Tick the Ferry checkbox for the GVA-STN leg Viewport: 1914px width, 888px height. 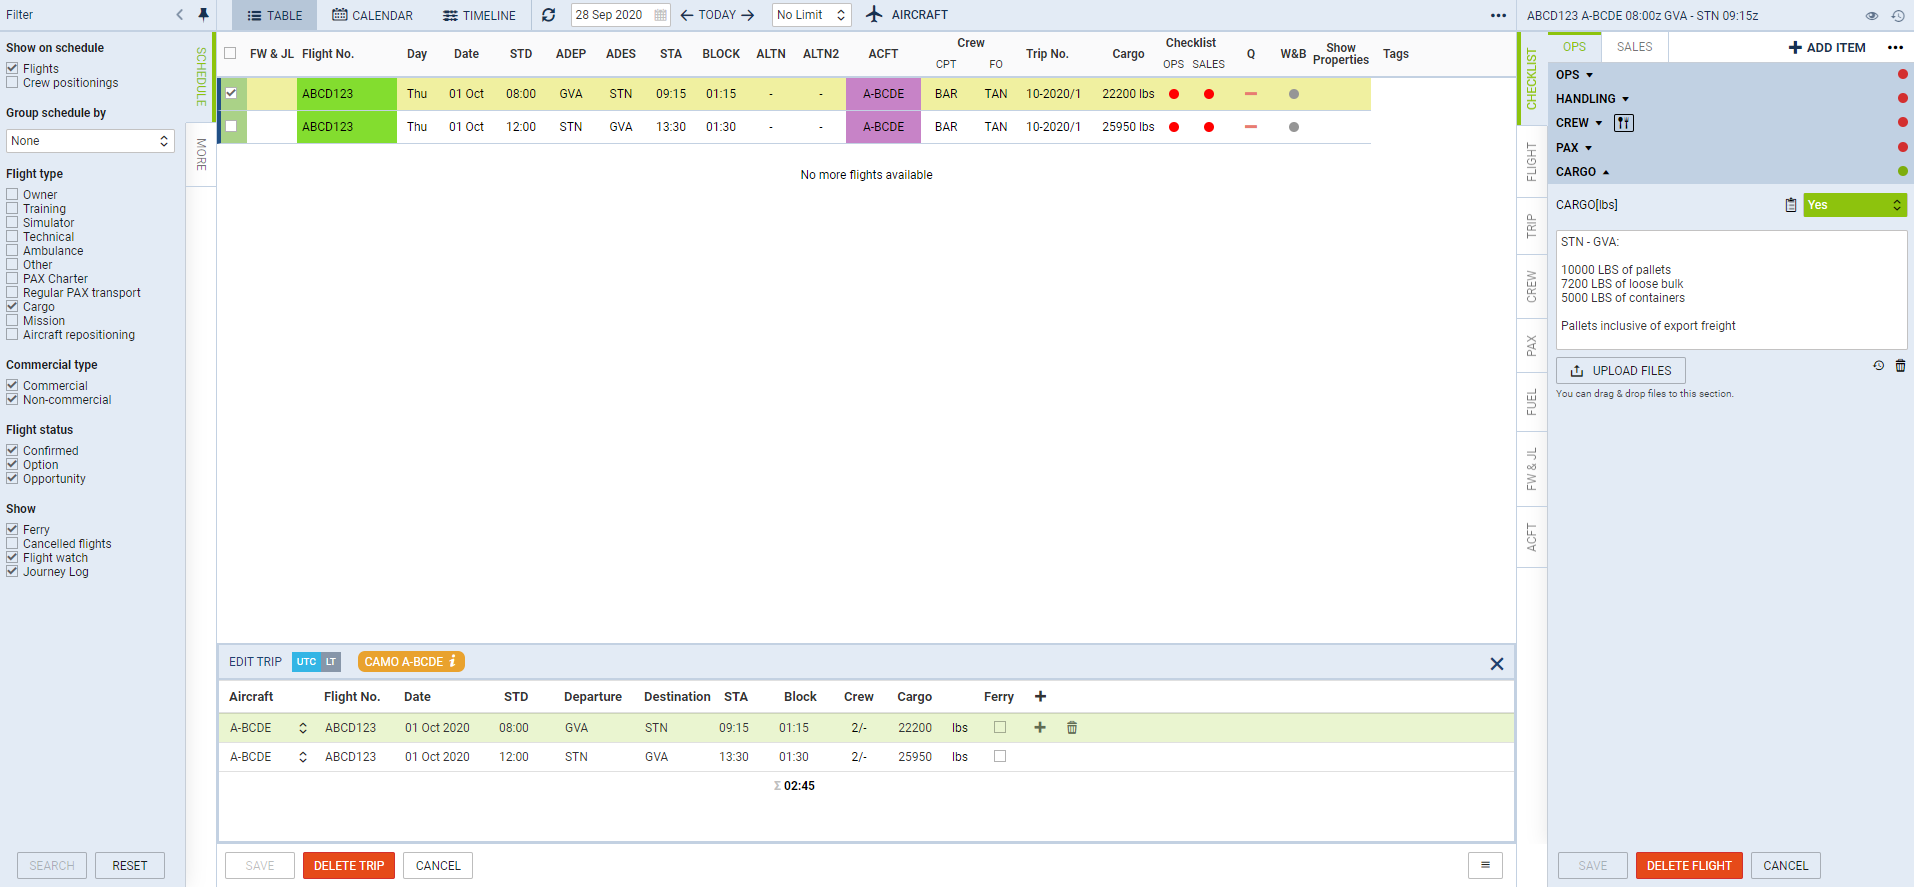tap(1000, 728)
